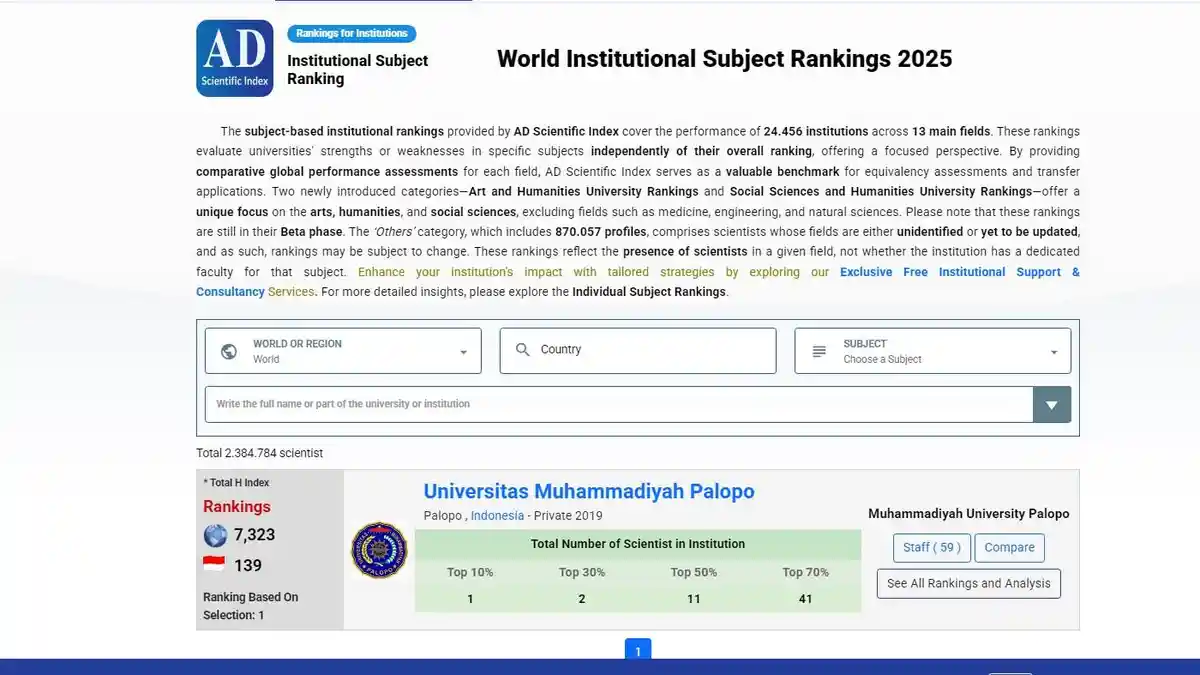Click the globe icon in World or Region selector
Image resolution: width=1200 pixels, height=675 pixels.
tap(229, 351)
